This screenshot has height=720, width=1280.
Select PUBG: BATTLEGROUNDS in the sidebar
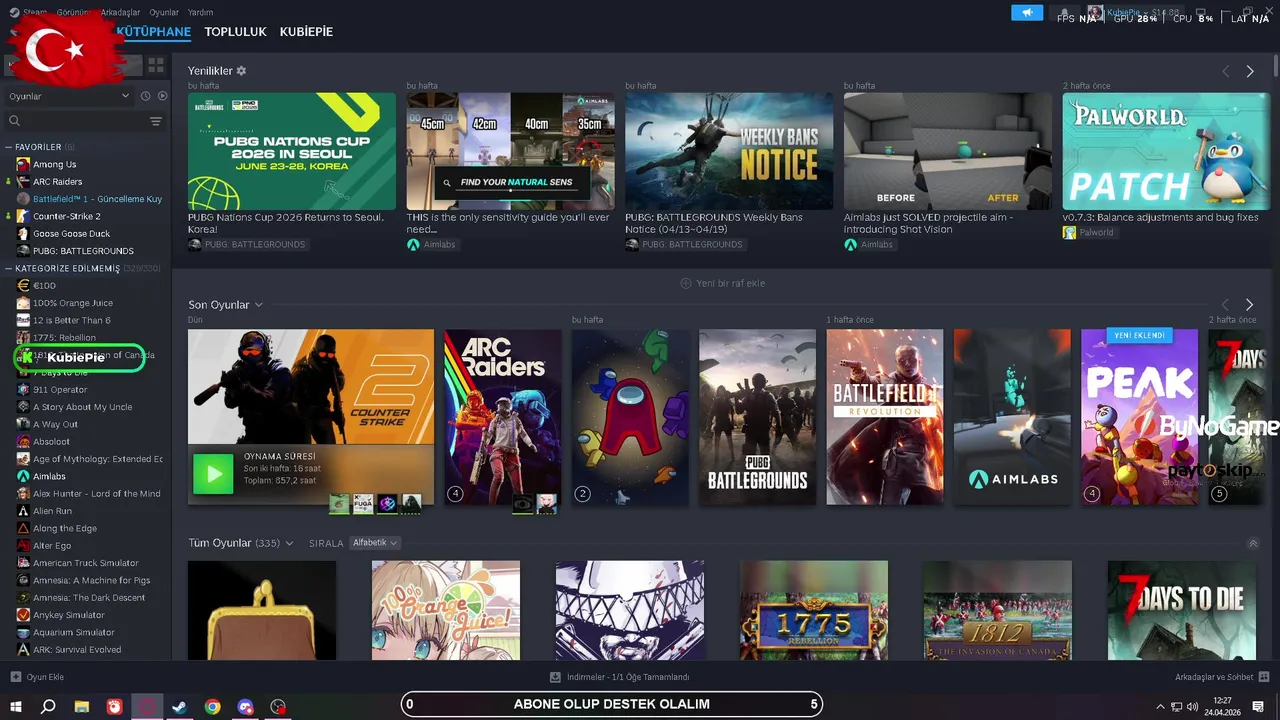83,251
